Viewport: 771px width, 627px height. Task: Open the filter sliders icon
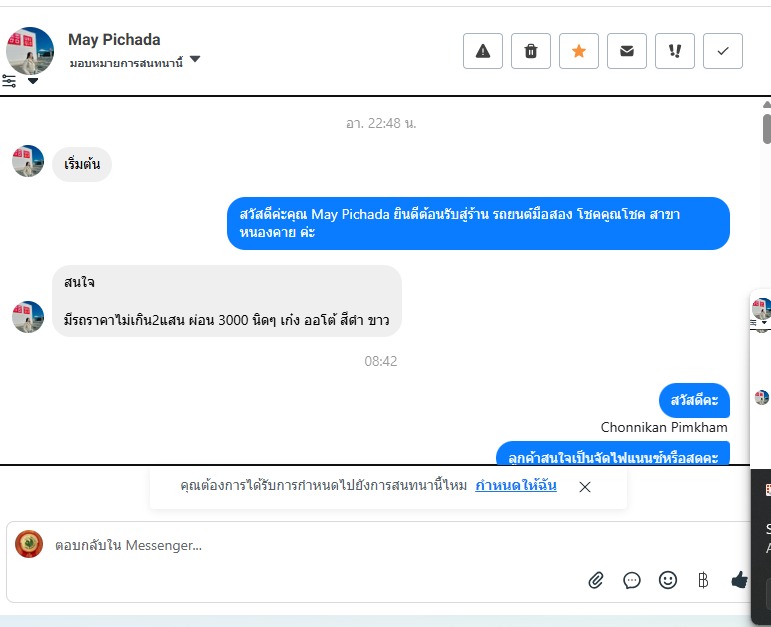(9, 81)
